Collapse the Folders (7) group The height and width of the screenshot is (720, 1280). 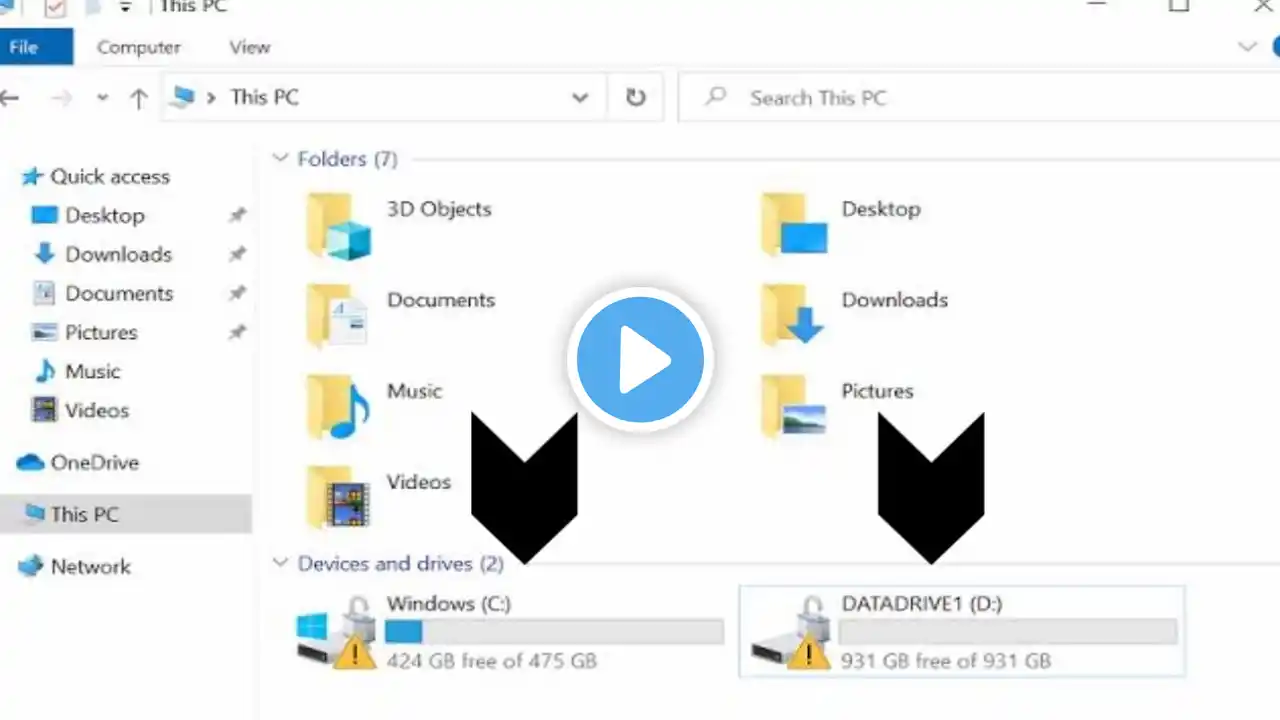click(x=280, y=159)
